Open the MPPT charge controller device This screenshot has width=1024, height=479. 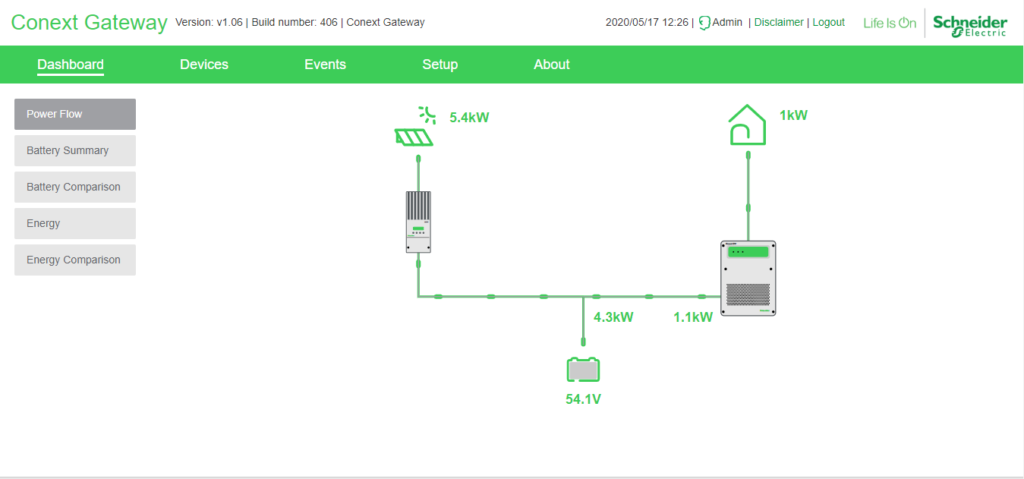pyautogui.click(x=418, y=222)
